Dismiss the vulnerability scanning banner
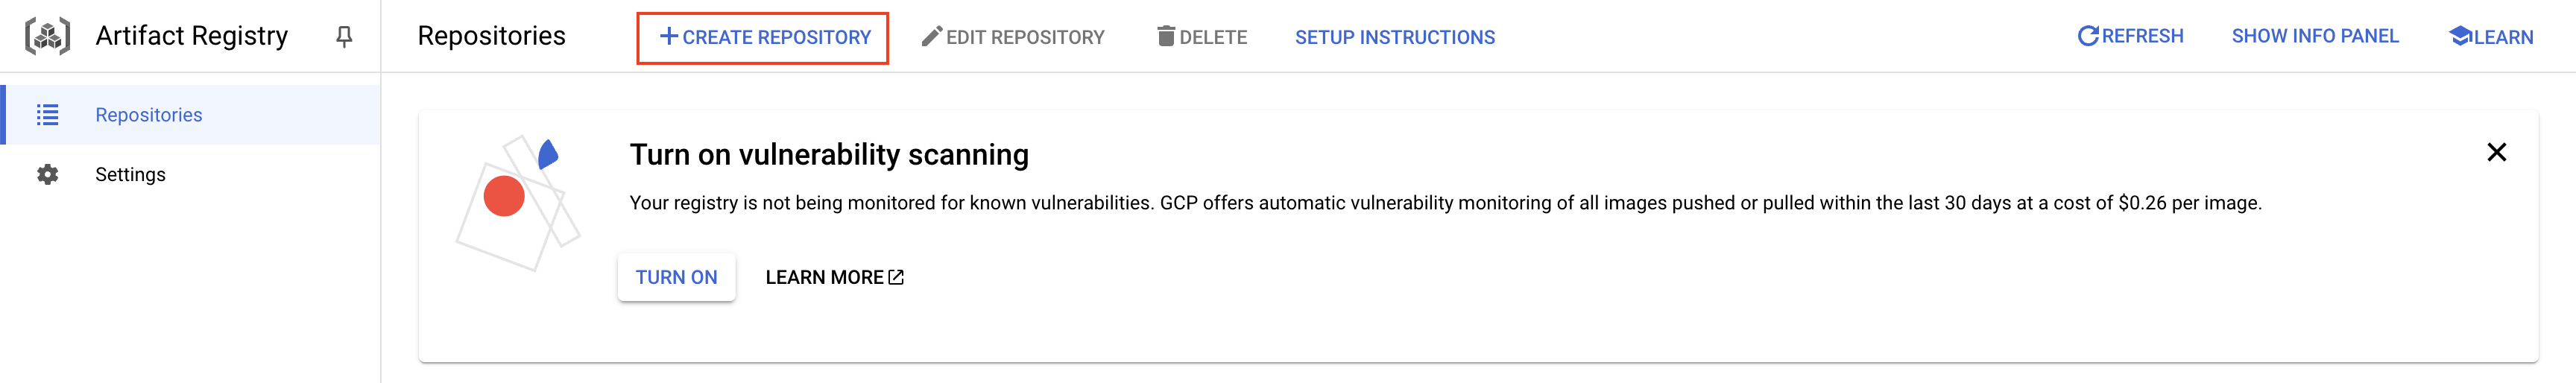2576x383 pixels. coord(2496,152)
